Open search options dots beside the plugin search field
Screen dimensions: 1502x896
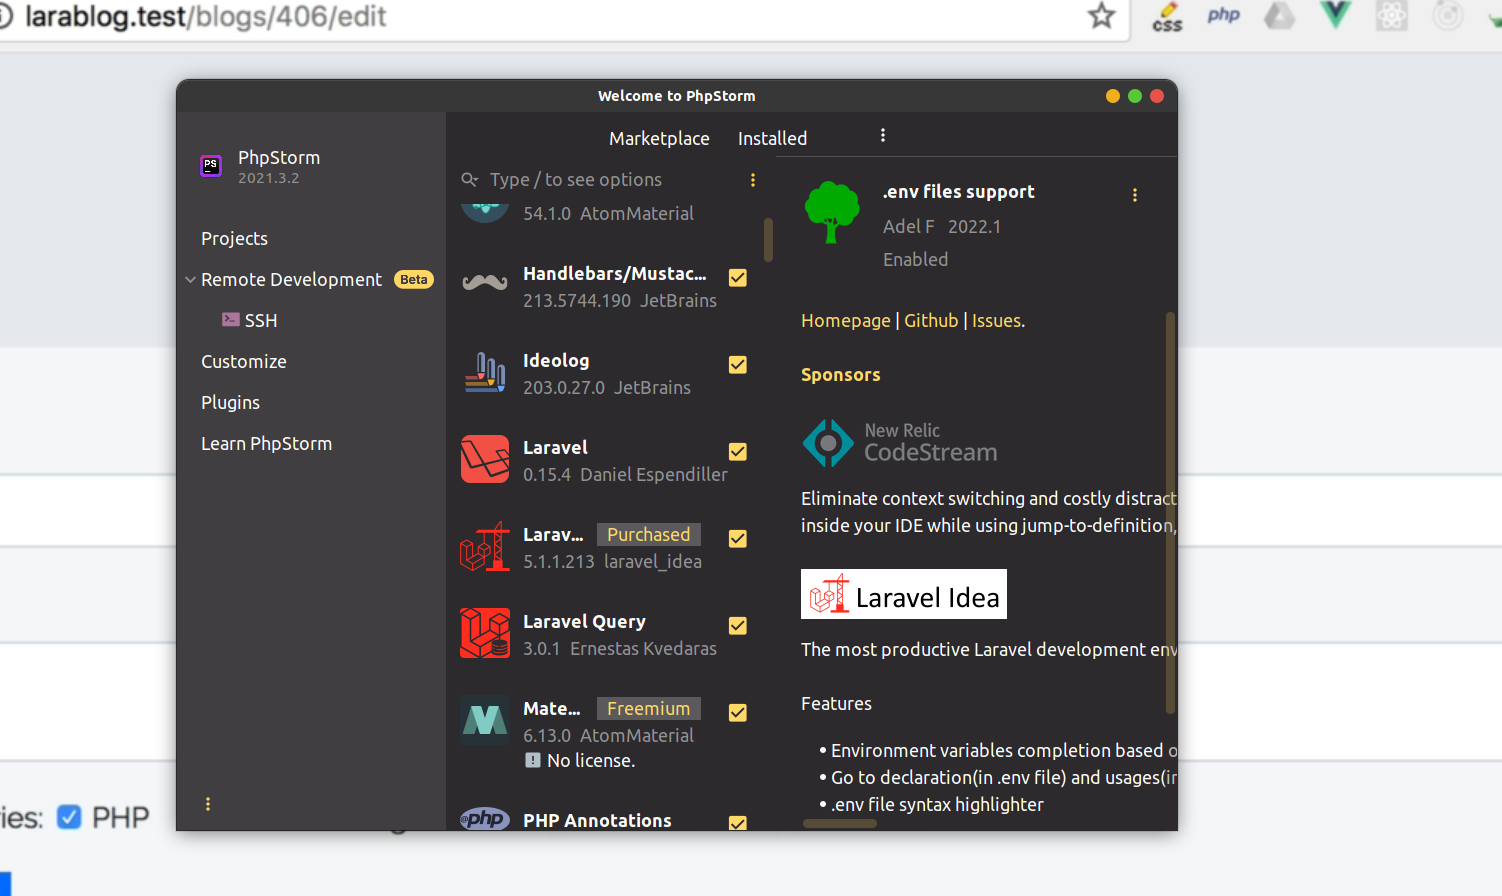(x=753, y=180)
